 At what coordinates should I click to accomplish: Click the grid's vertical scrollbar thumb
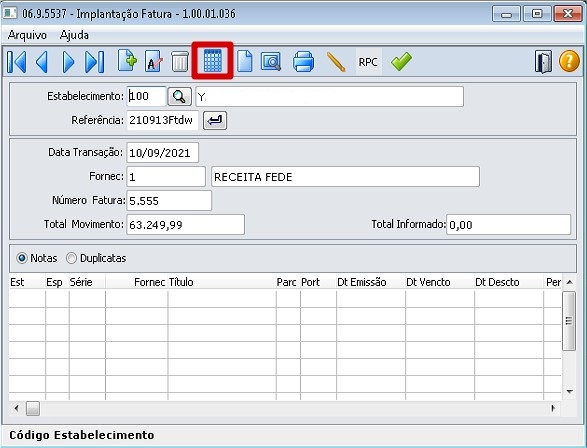coord(569,321)
